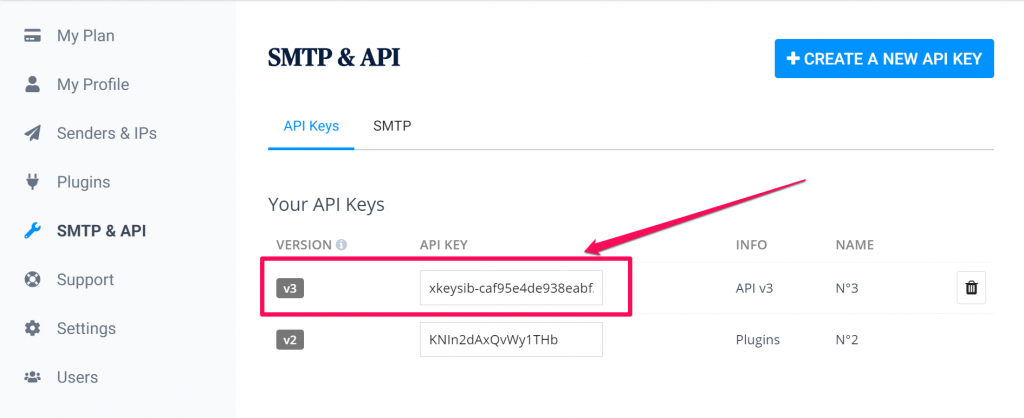This screenshot has width=1024, height=418.
Task: Click the credit card icon beside My Plan
Action: (x=32, y=36)
